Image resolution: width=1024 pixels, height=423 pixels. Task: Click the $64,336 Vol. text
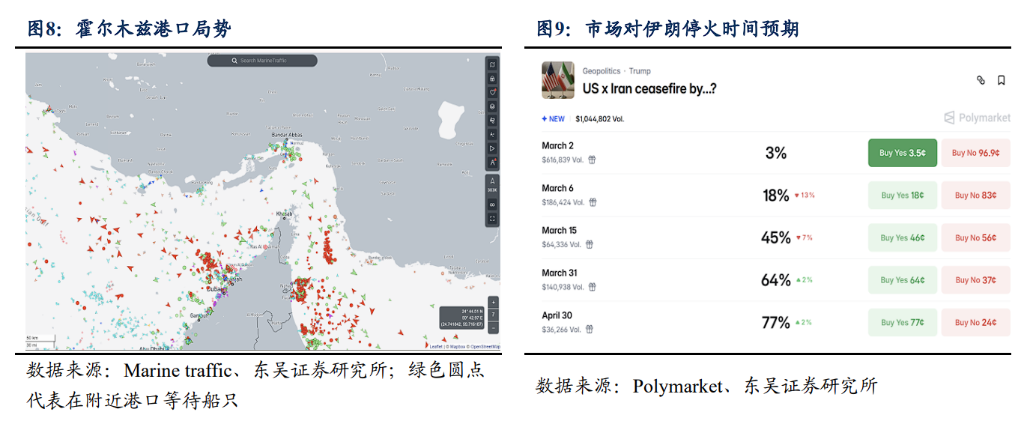[x=562, y=244]
